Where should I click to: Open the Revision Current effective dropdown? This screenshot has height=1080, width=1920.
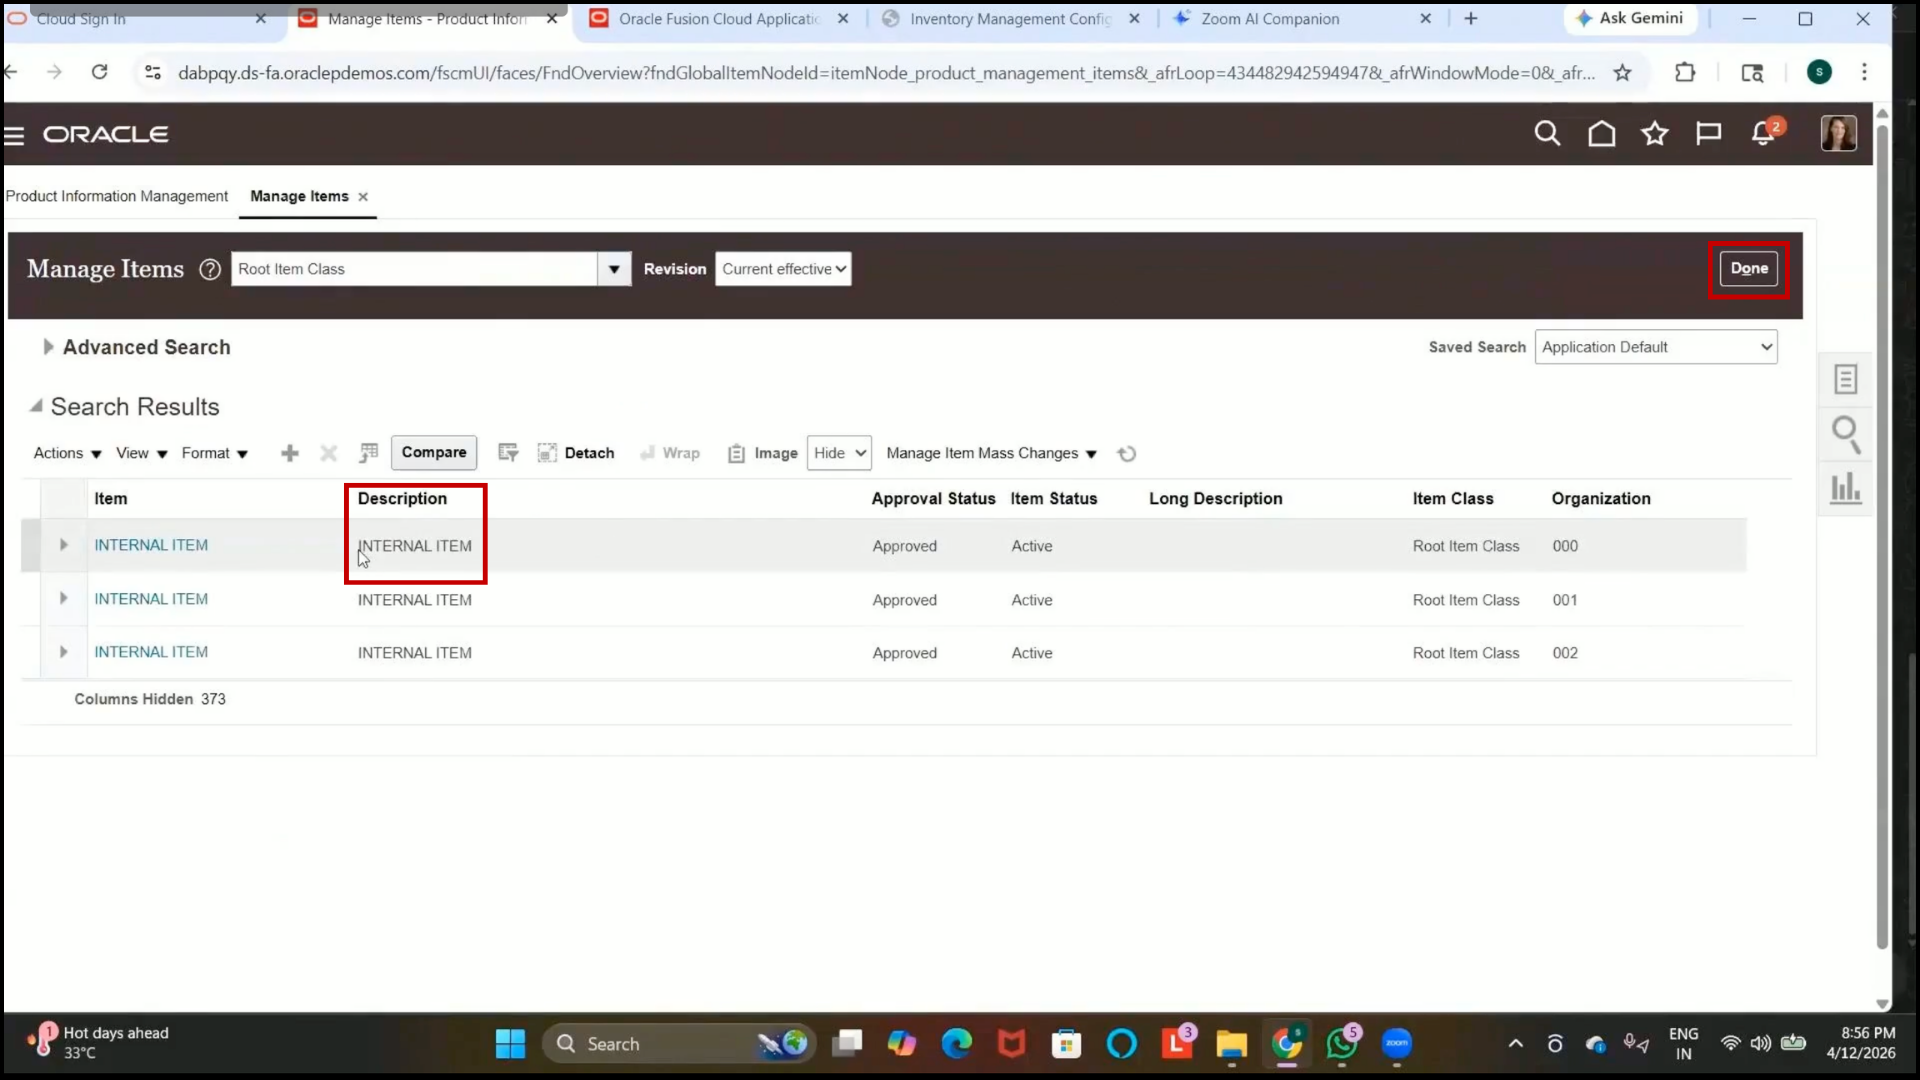(783, 269)
